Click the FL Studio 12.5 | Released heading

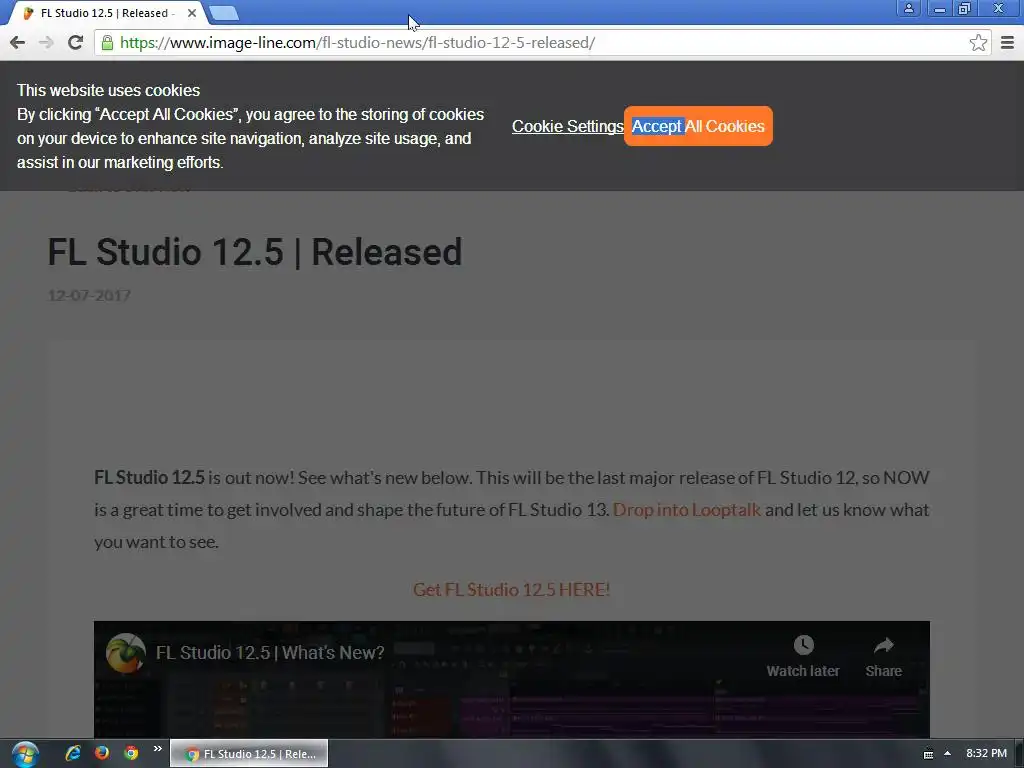pyautogui.click(x=255, y=252)
